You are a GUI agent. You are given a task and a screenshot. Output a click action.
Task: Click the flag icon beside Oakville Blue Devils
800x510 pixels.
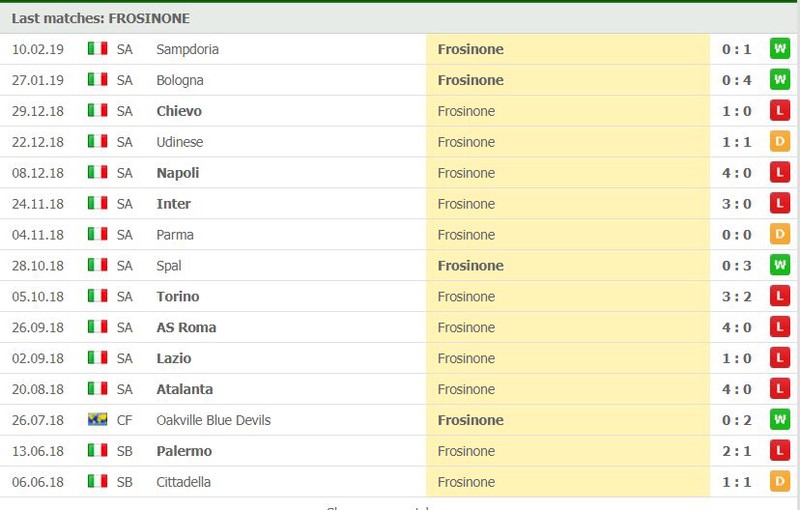[x=97, y=420]
